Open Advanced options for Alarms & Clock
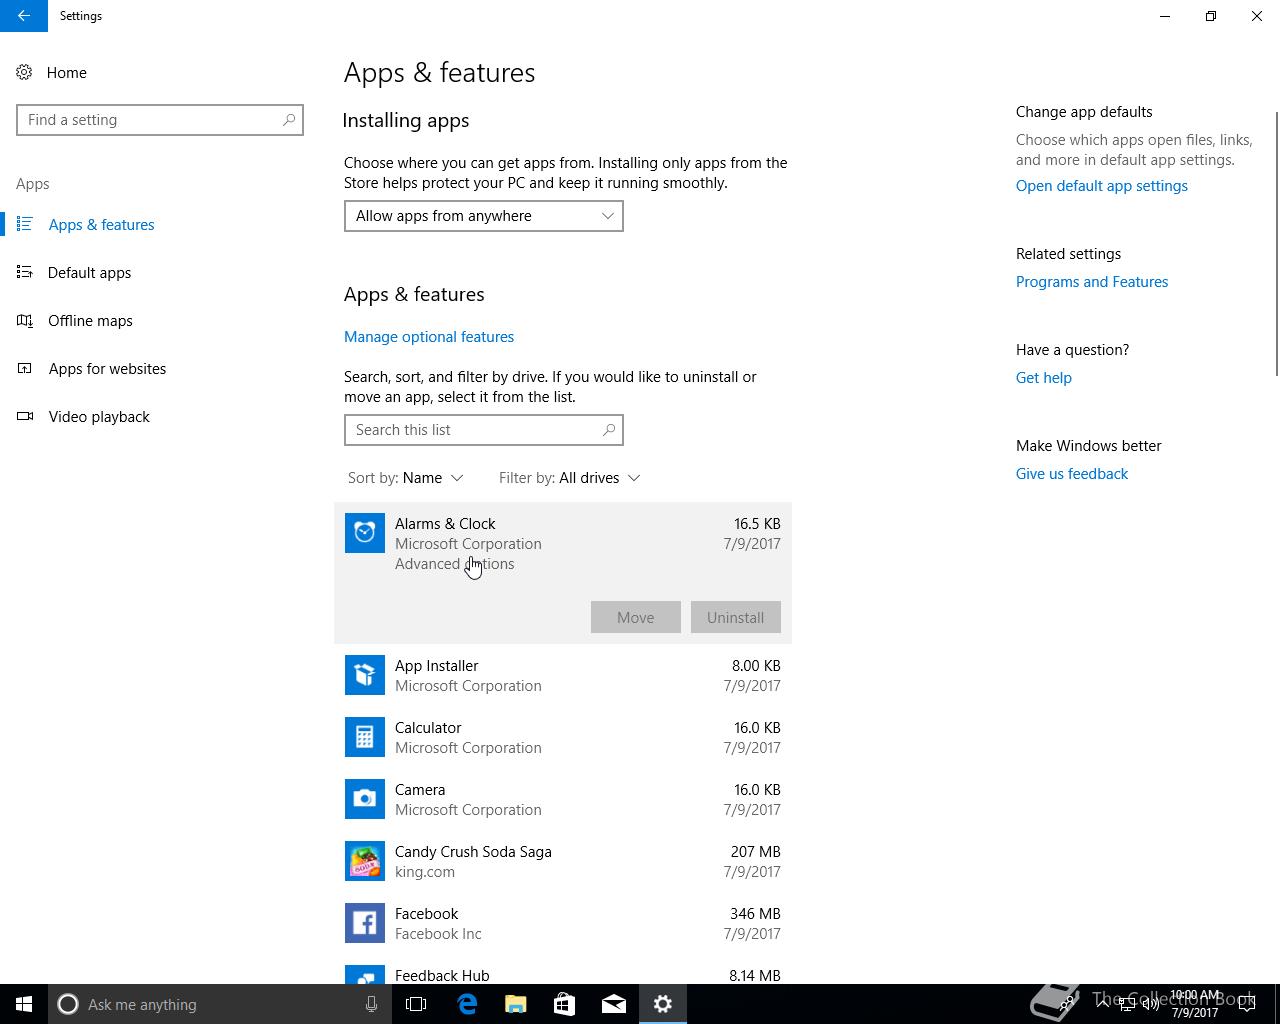This screenshot has width=1280, height=1024. 455,564
